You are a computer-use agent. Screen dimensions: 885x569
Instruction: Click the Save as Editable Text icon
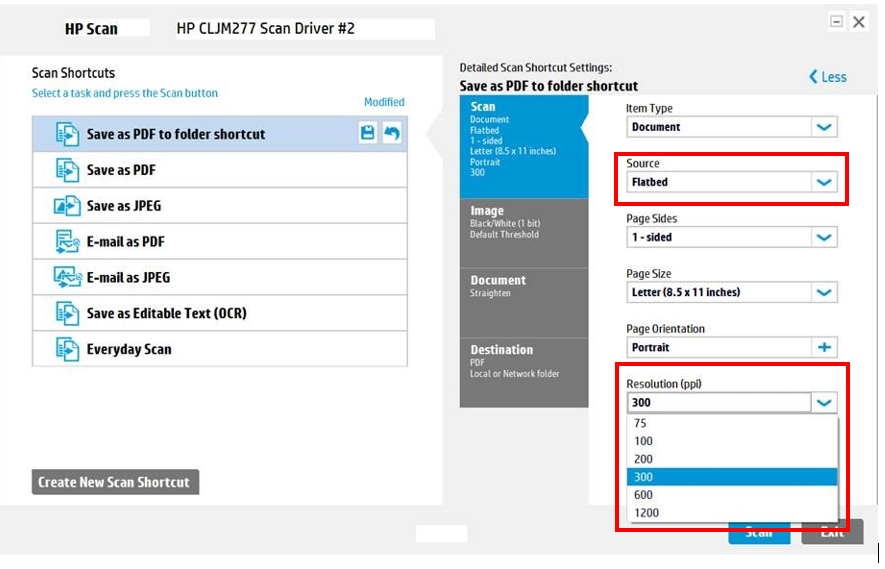click(x=67, y=313)
